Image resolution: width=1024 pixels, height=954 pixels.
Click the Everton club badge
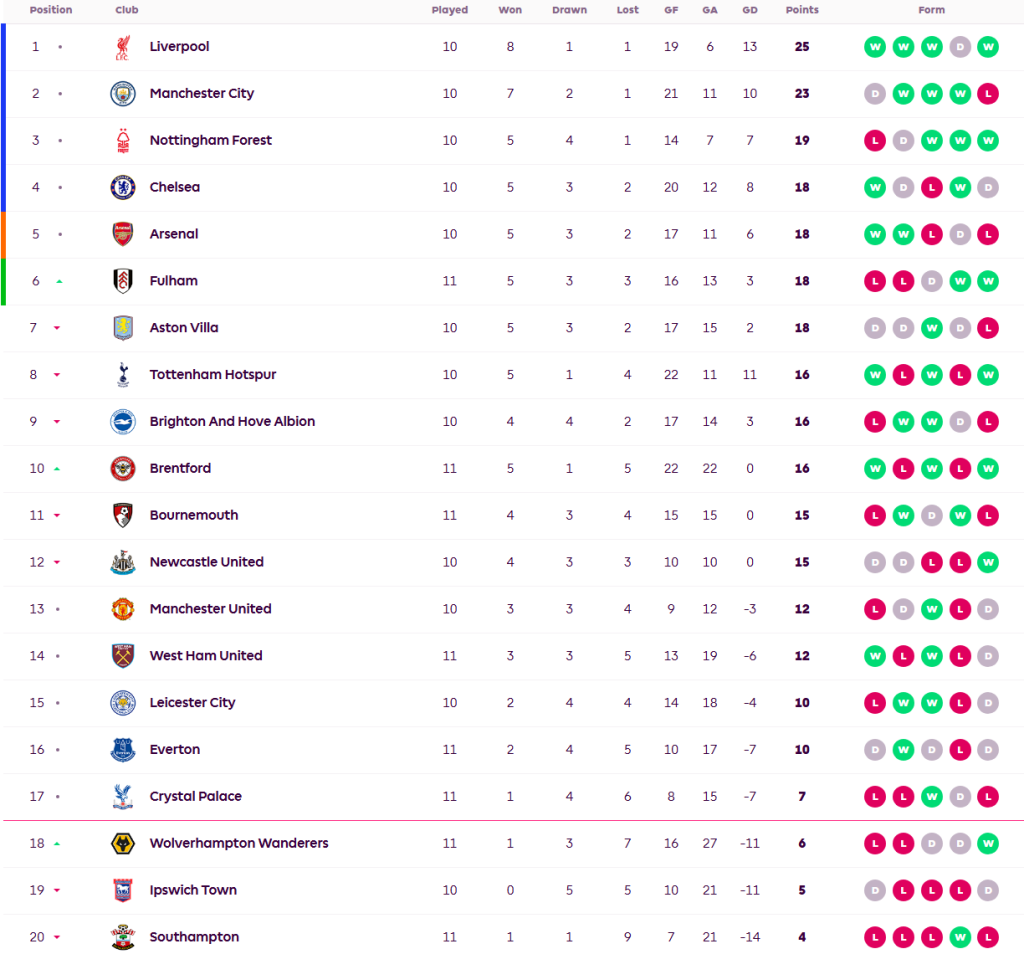click(x=122, y=750)
